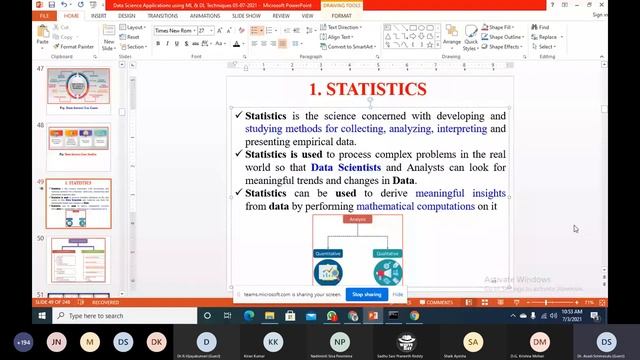Toggle Italic formatting
Viewport: 640px width, 360px height.
167,44
